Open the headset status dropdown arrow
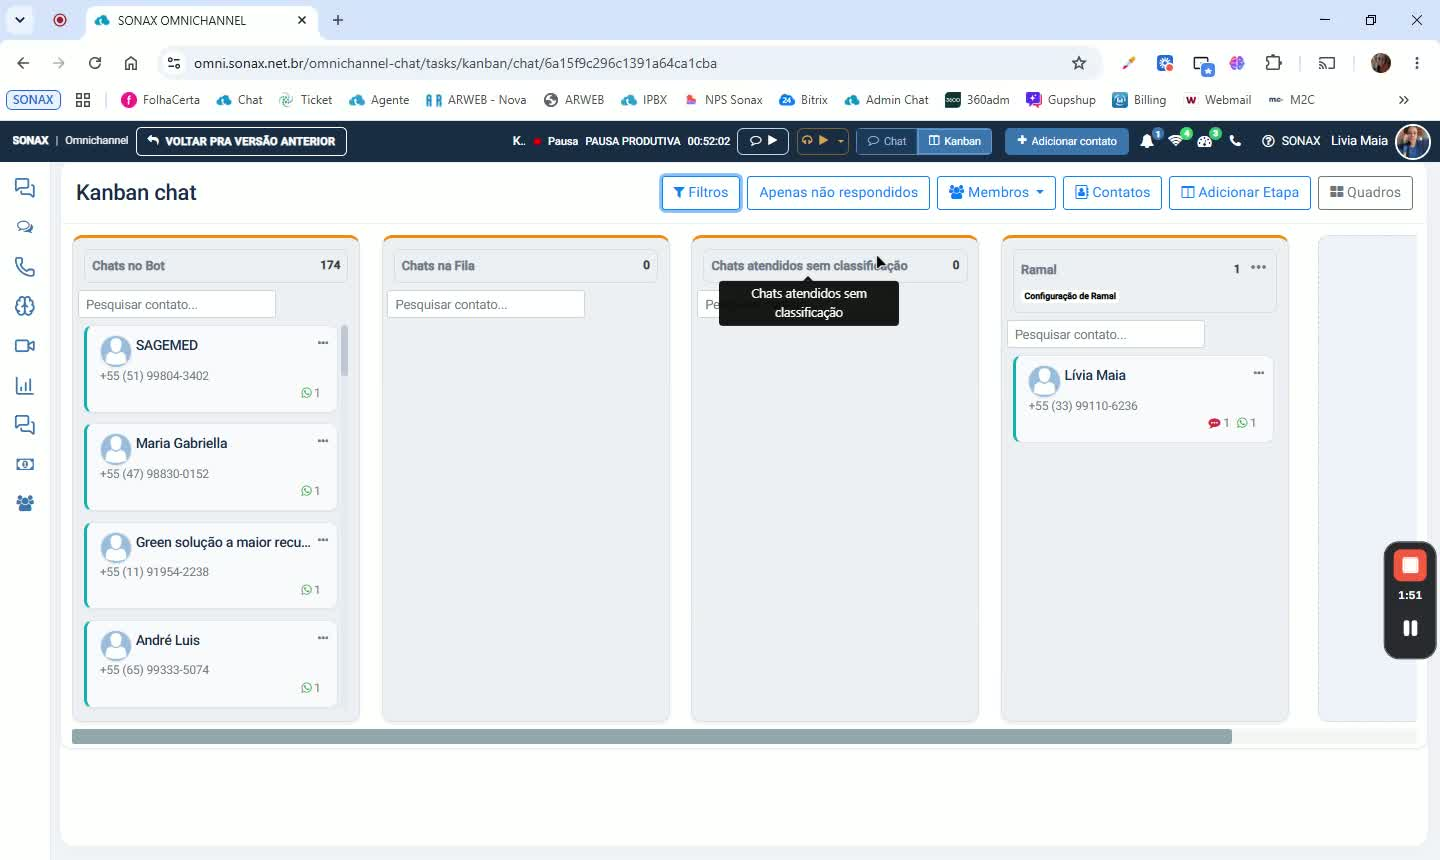 coord(841,141)
